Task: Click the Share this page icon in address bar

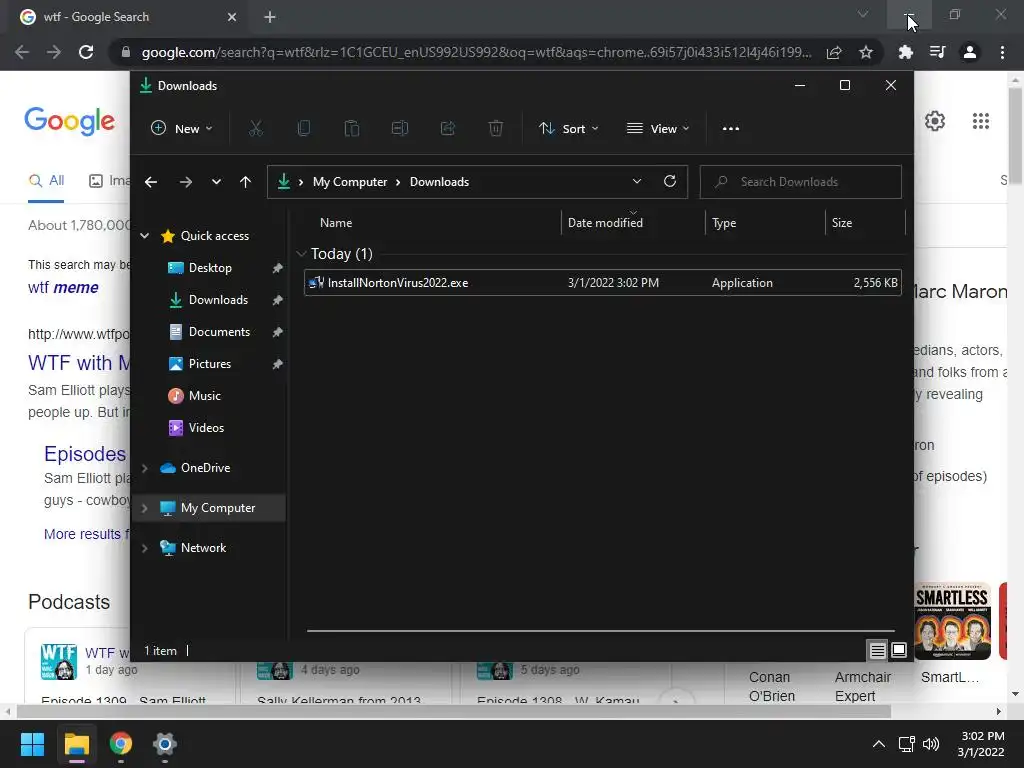Action: click(834, 52)
